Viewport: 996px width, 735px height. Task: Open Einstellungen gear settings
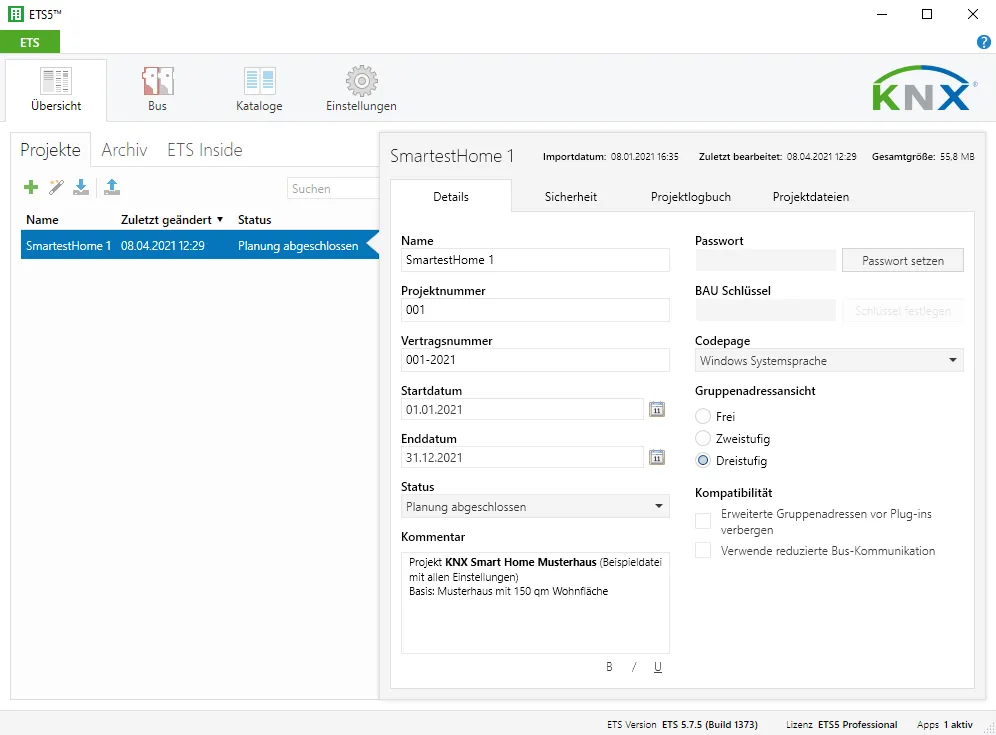pyautogui.click(x=361, y=90)
